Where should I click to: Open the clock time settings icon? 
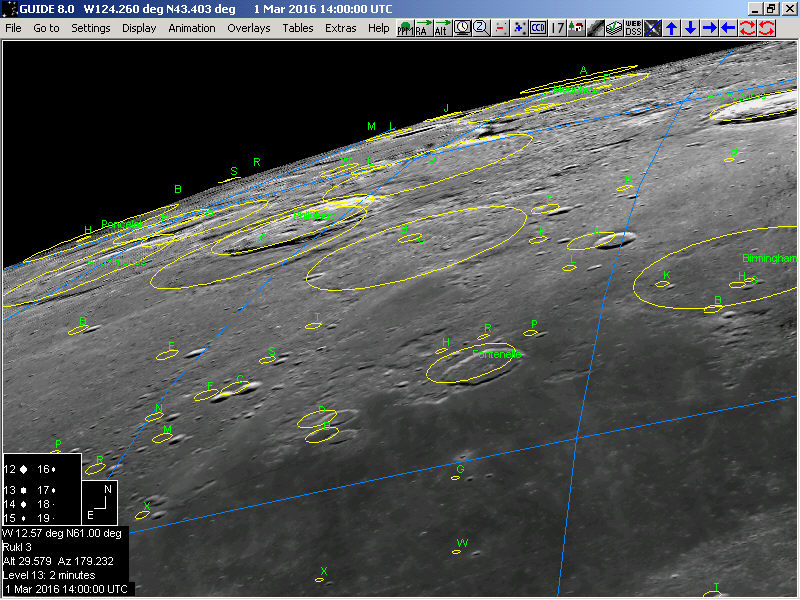click(462, 28)
